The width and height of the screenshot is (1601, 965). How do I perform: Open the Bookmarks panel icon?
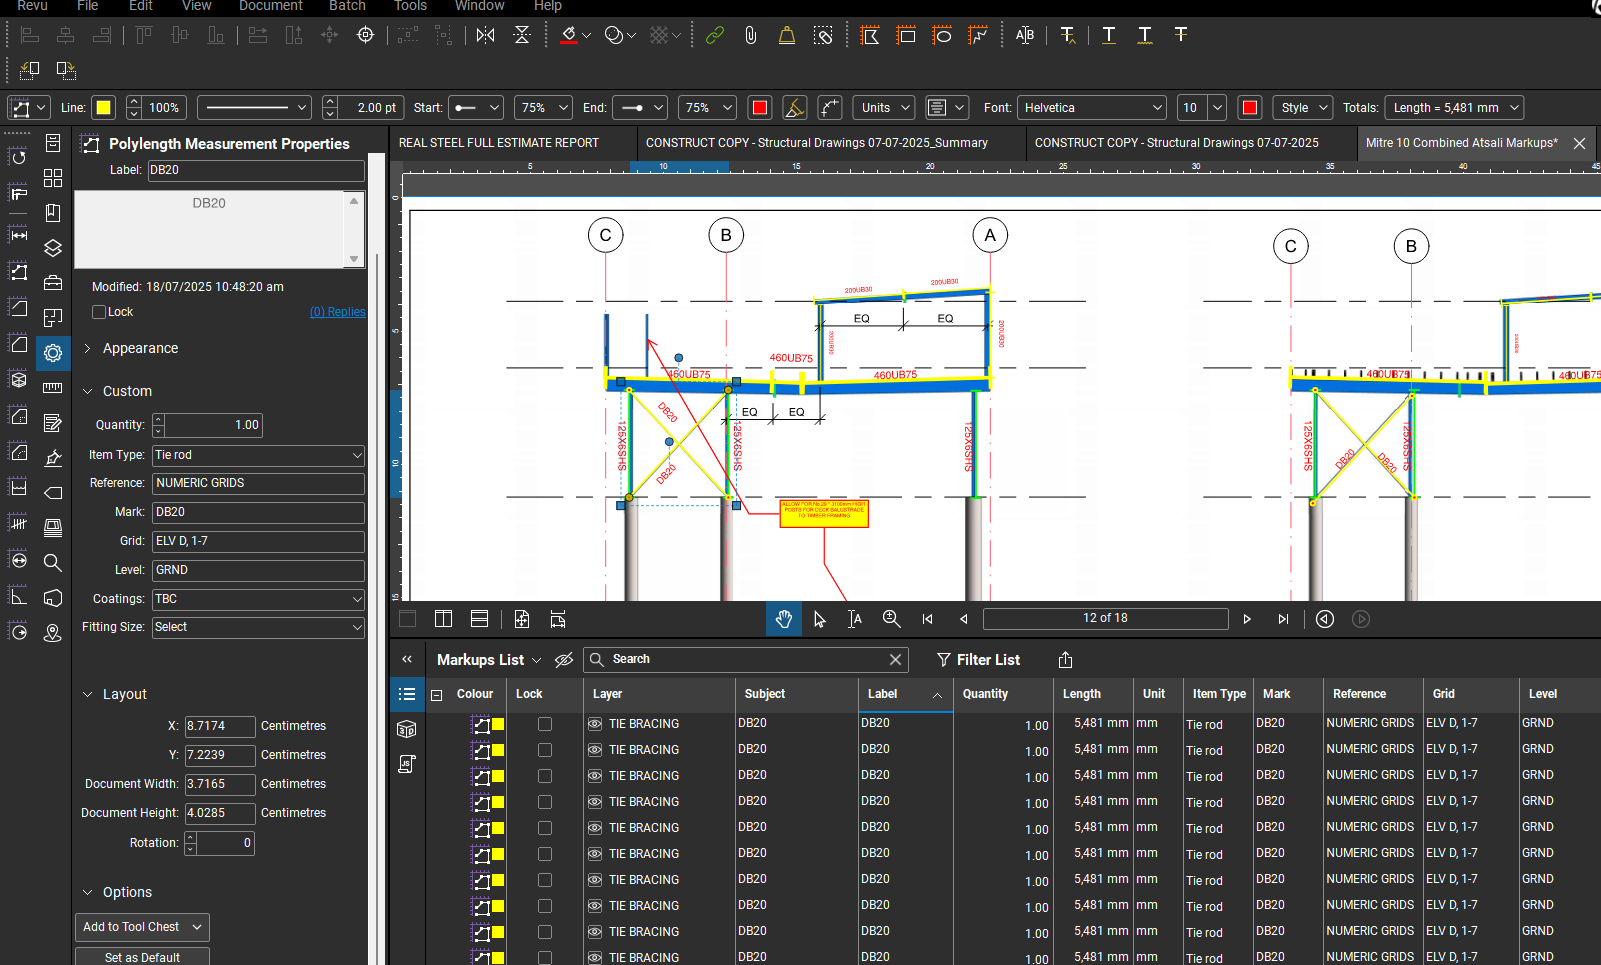[x=53, y=213]
